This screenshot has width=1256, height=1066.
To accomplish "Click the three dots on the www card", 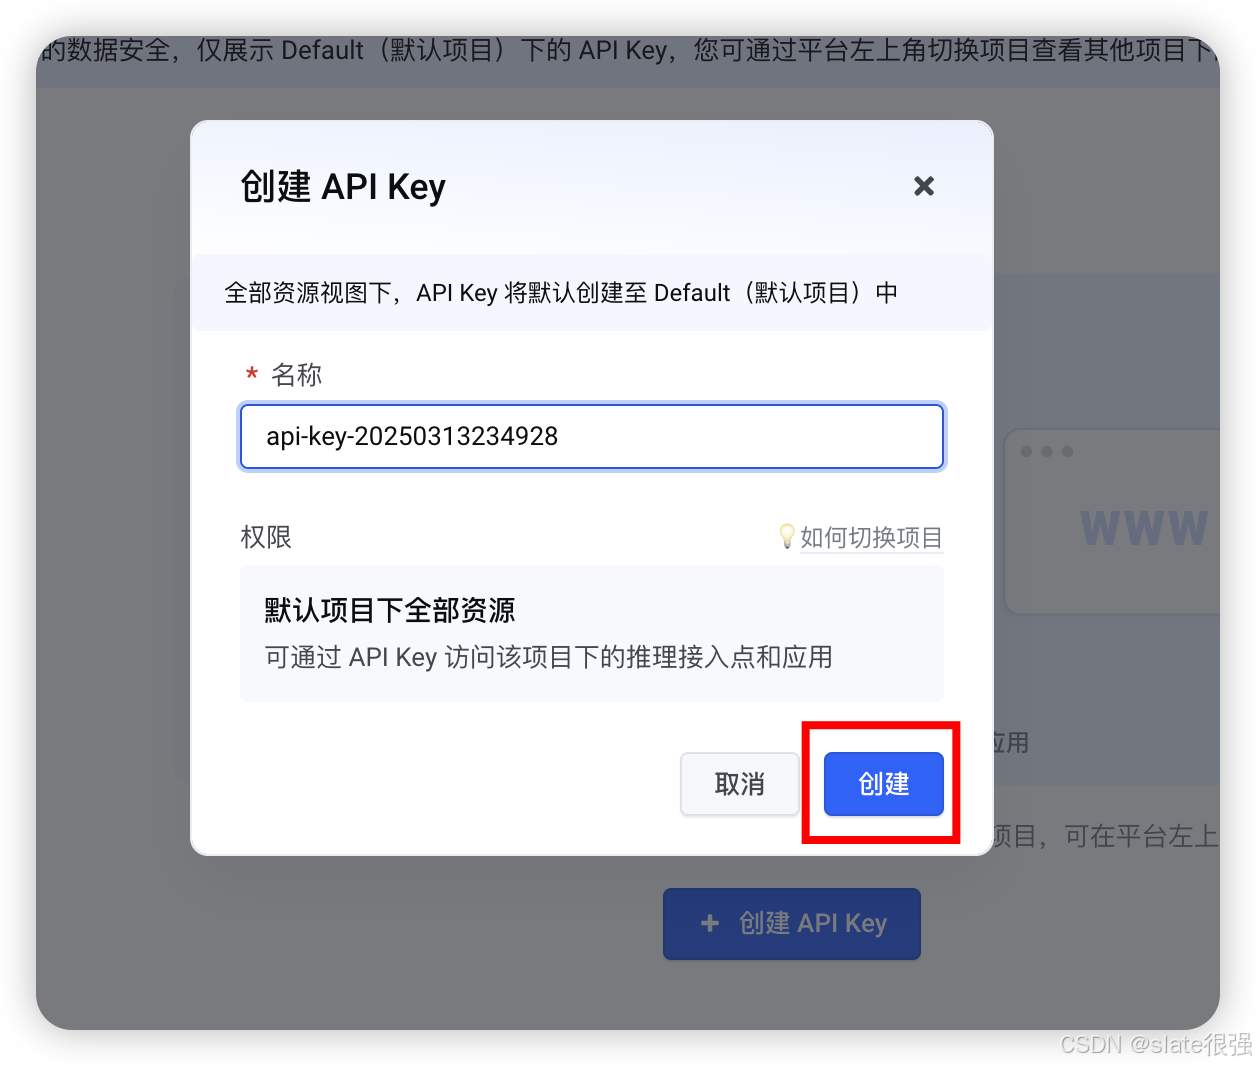I will pos(1047,452).
